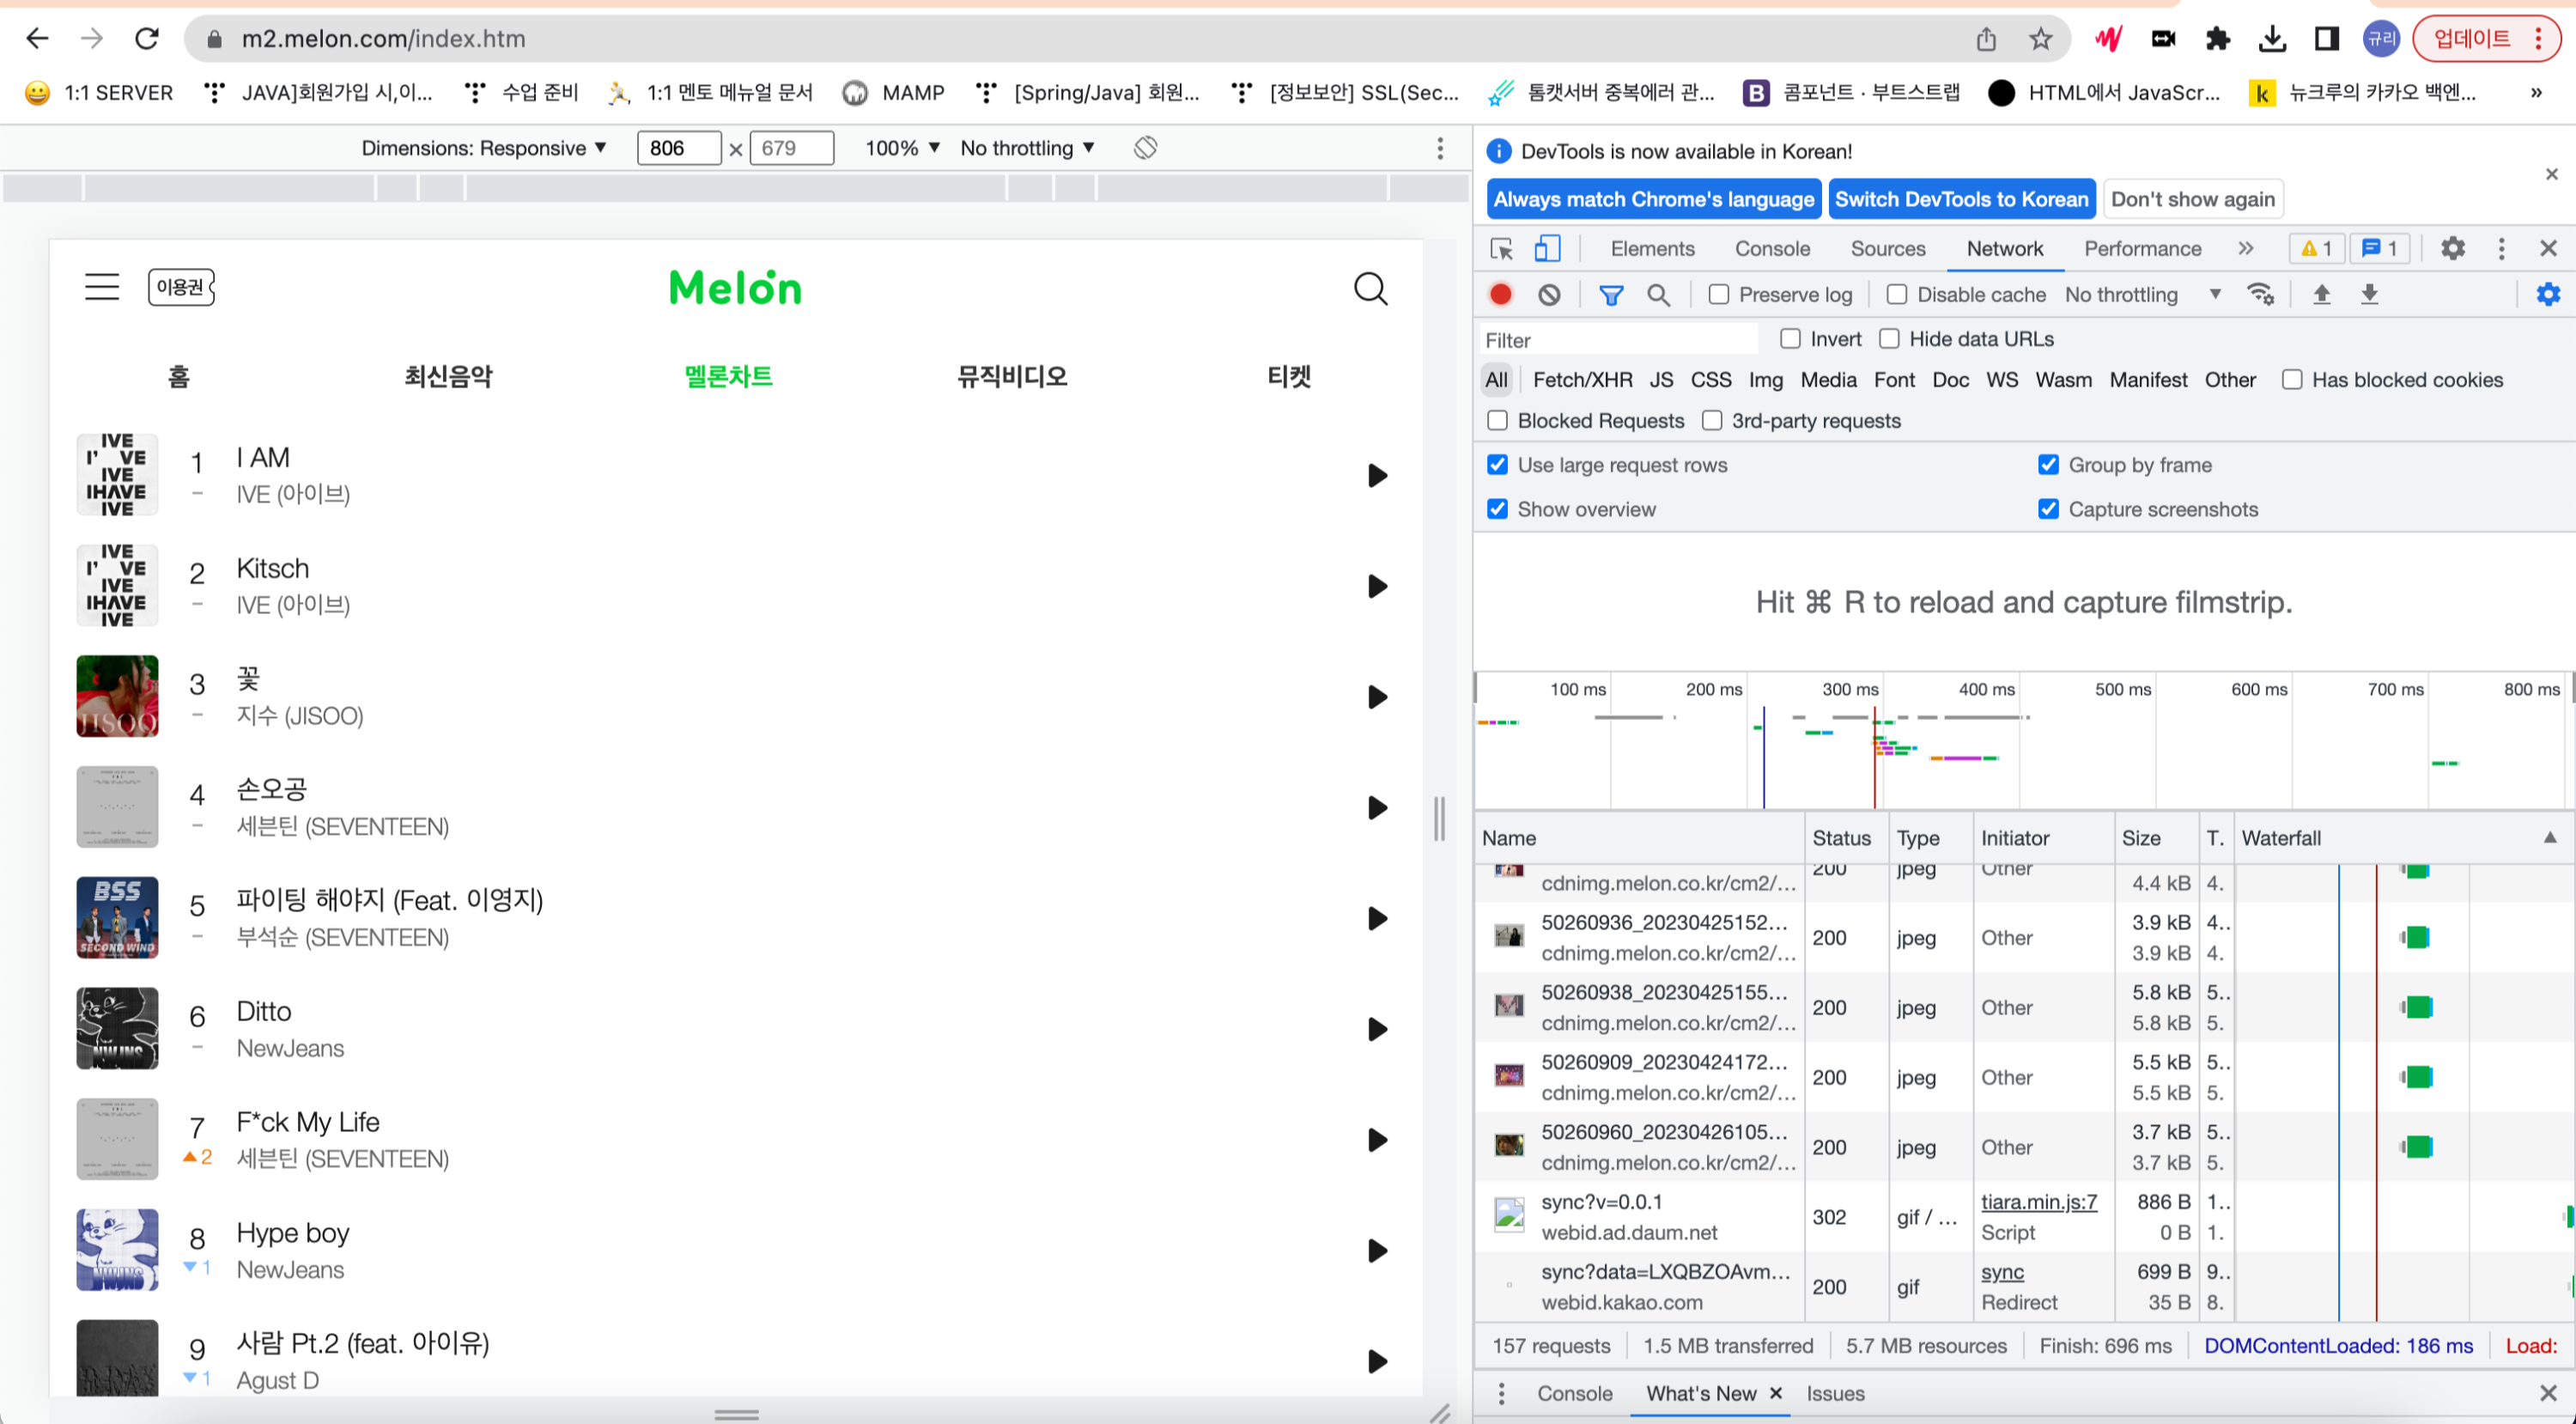The height and width of the screenshot is (1424, 2576).
Task: Click the network filter funnel icon
Action: coord(1610,294)
